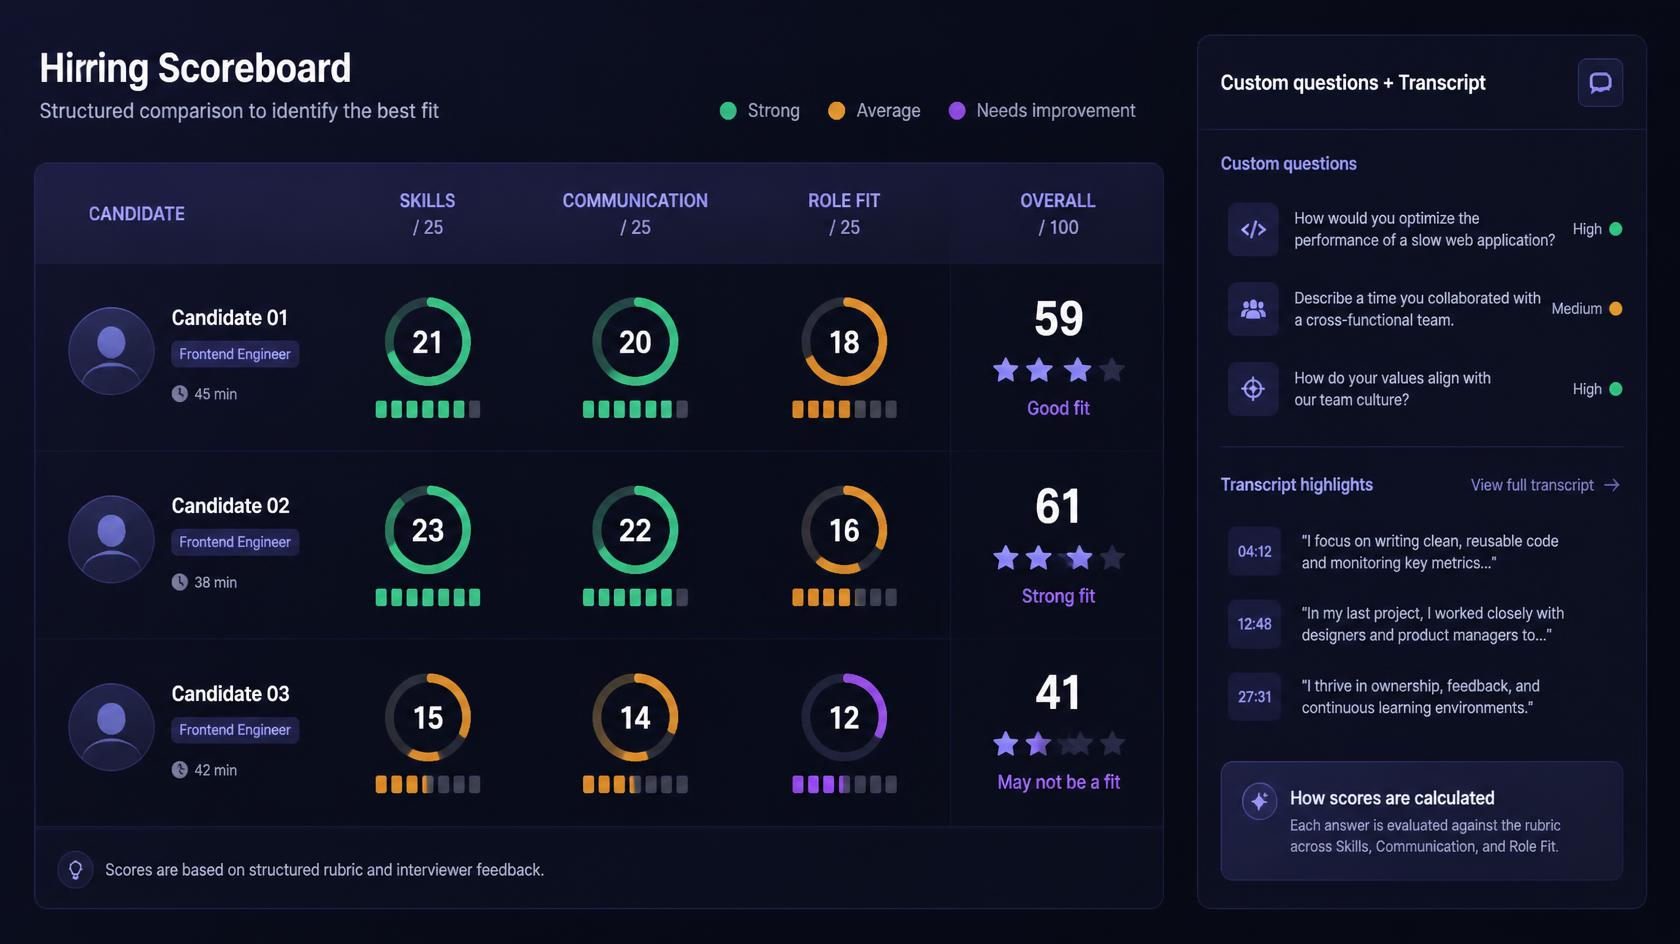Jump to transcript timestamp 12:48

pos(1254,624)
